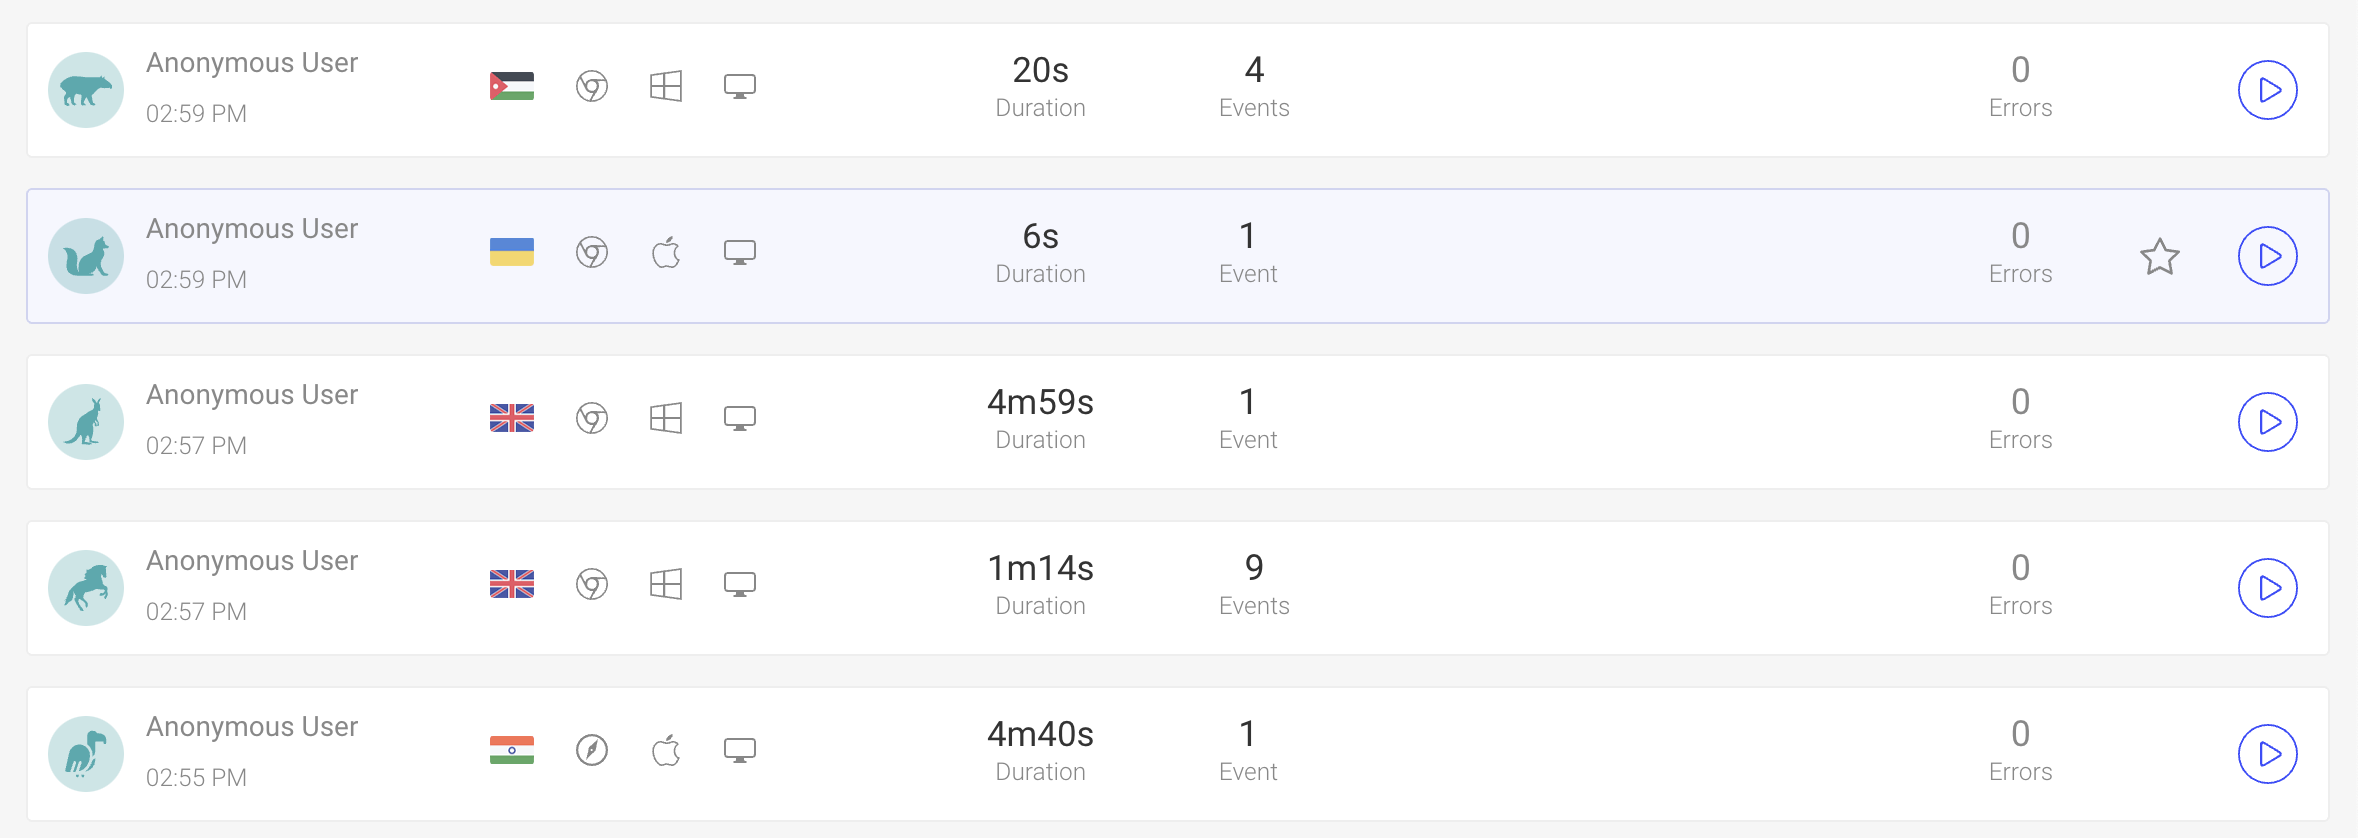Play the 20s session replay
The width and height of the screenshot is (2358, 838).
[2267, 90]
